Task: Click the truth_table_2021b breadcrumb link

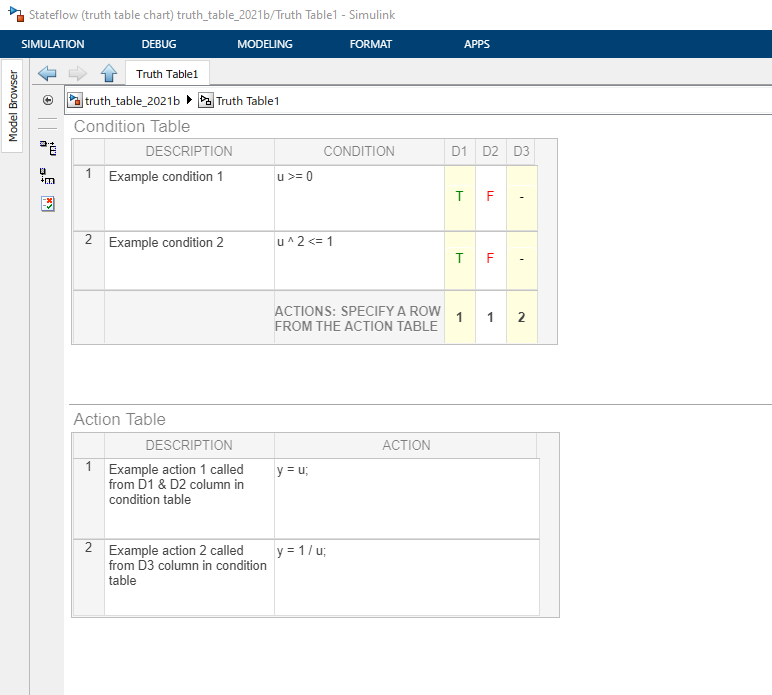Action: point(132,101)
